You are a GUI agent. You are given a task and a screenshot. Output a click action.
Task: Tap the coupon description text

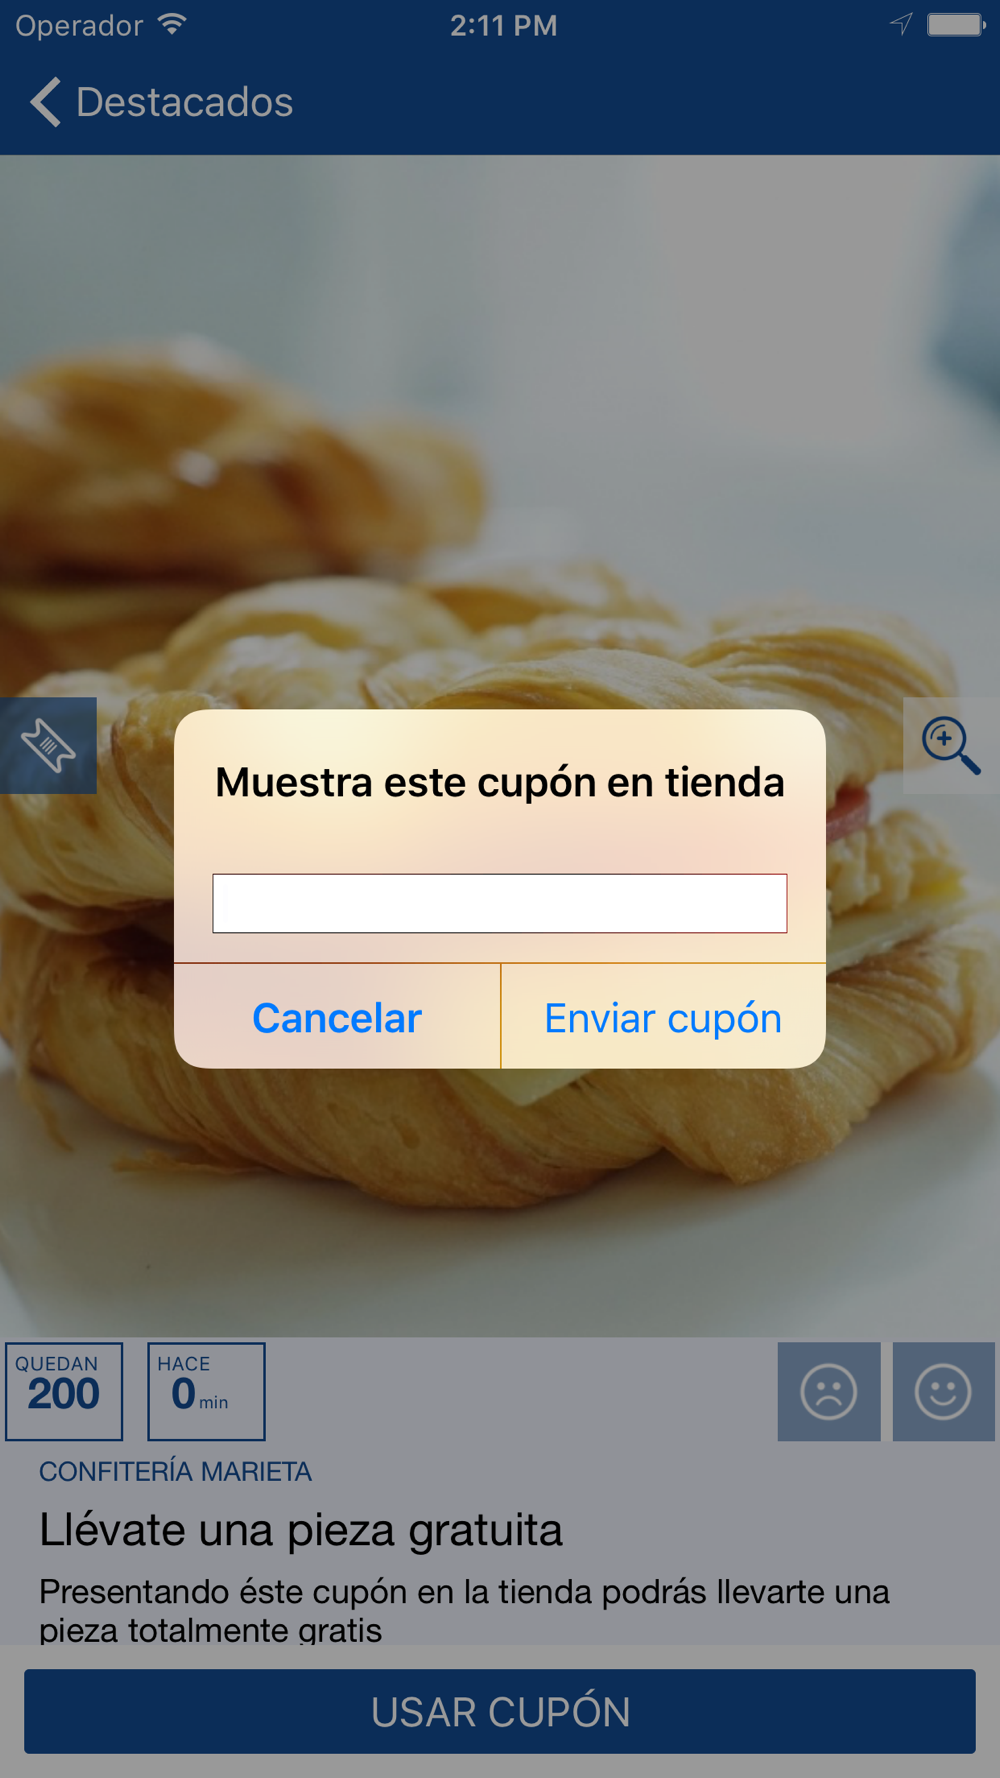[464, 1609]
